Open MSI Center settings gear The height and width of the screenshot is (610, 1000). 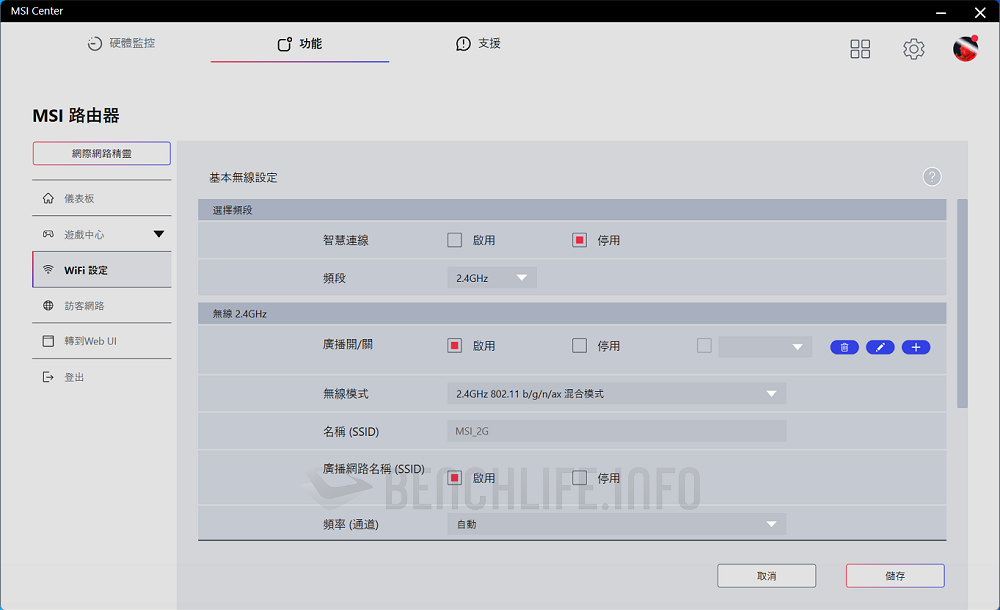pyautogui.click(x=913, y=48)
